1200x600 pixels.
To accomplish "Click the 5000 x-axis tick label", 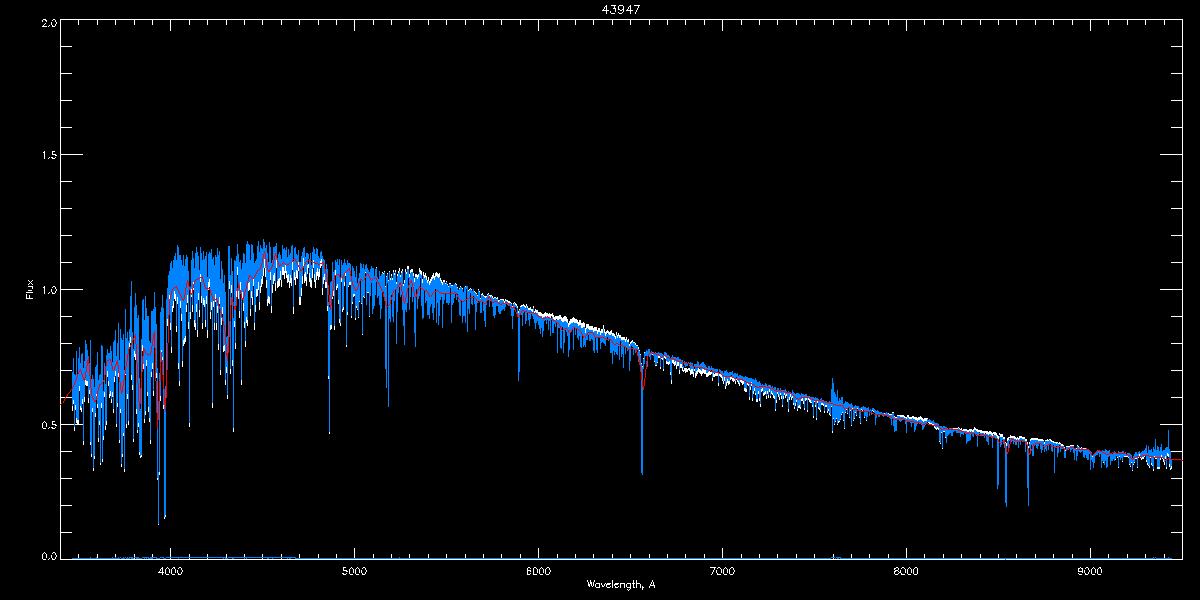I will pyautogui.click(x=354, y=572).
